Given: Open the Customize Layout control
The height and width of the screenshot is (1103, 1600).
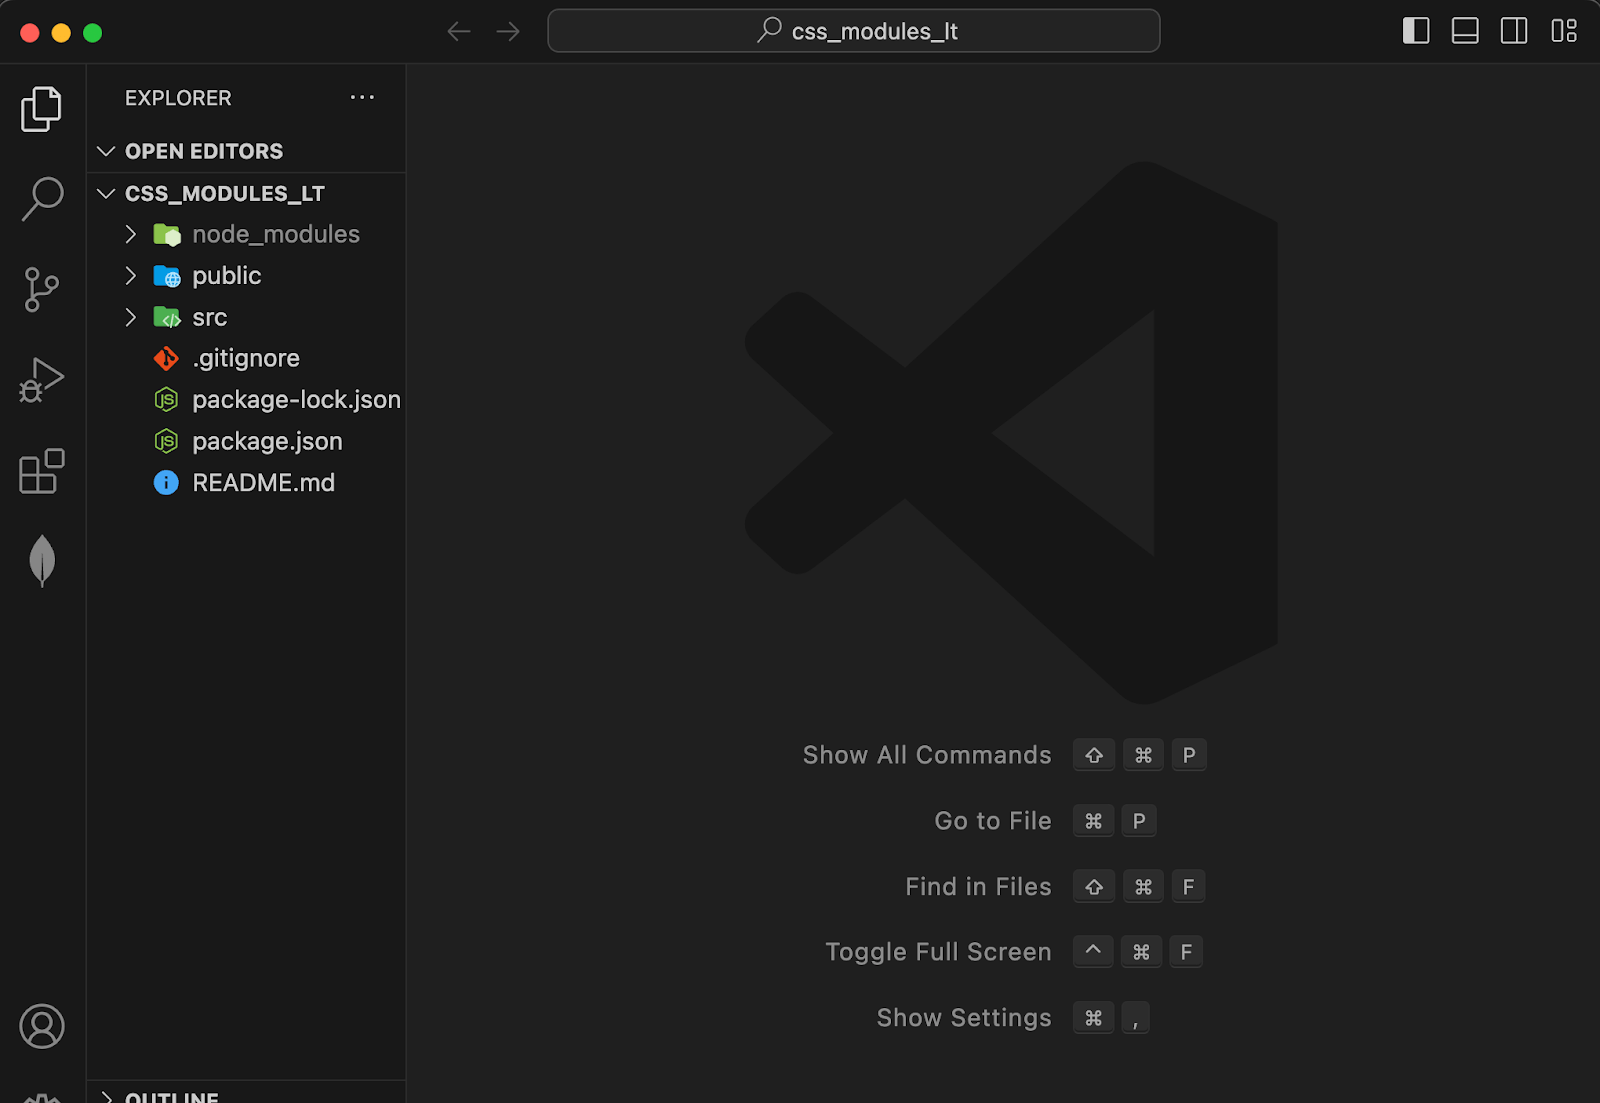Looking at the screenshot, I should click(x=1563, y=30).
